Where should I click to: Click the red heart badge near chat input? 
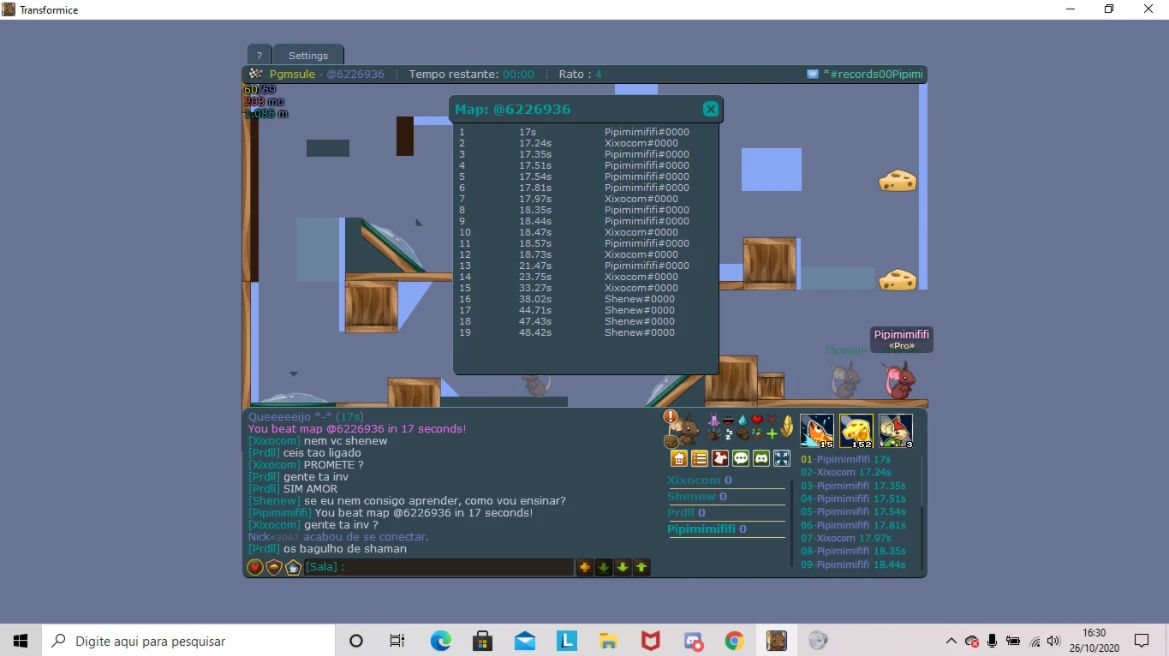255,567
